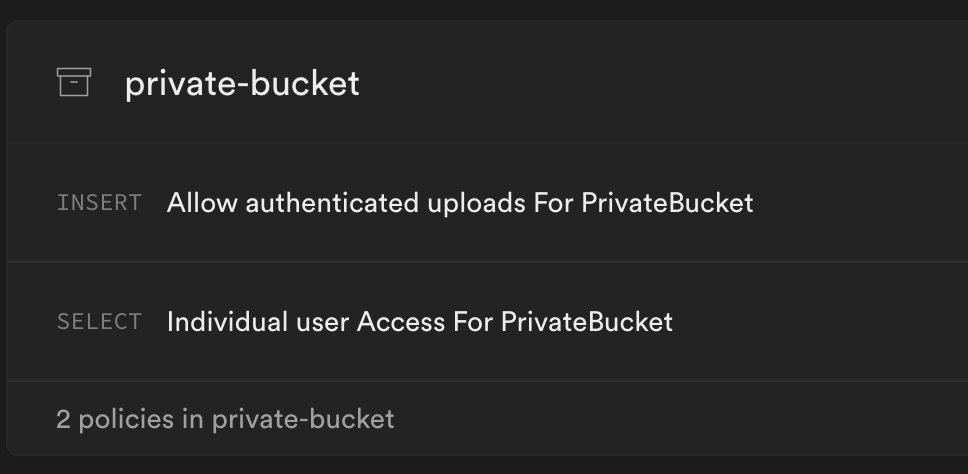Image resolution: width=968 pixels, height=474 pixels.
Task: Click the 2 policies in private-bucket footer
Action: 225,418
